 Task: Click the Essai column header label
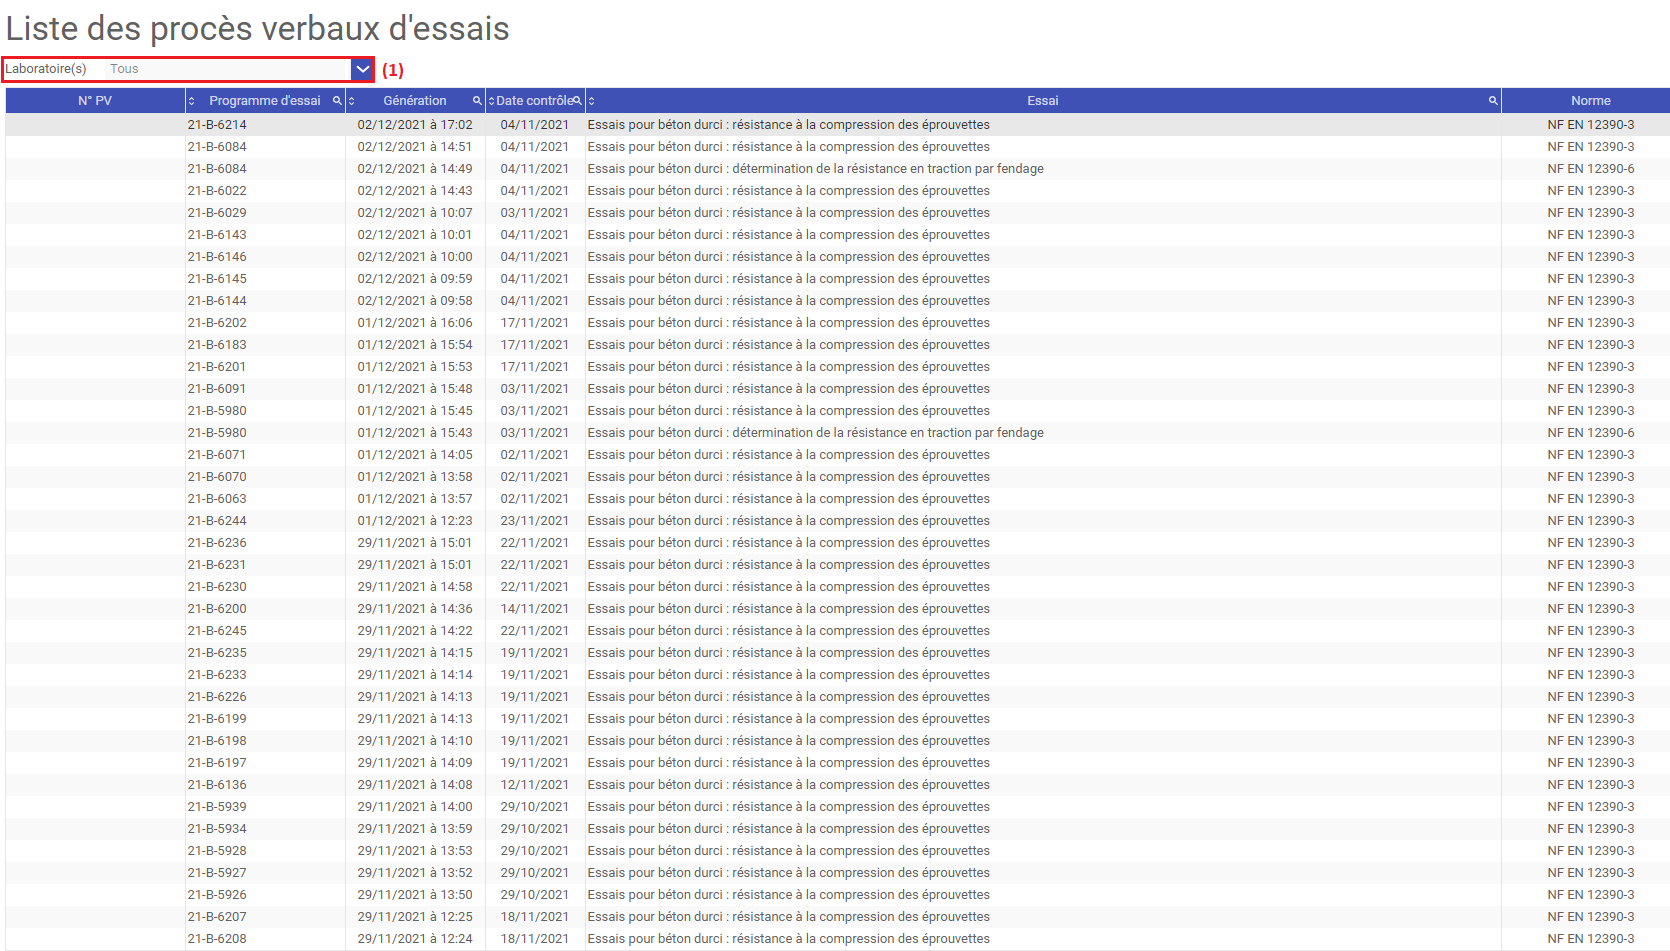click(x=1043, y=101)
